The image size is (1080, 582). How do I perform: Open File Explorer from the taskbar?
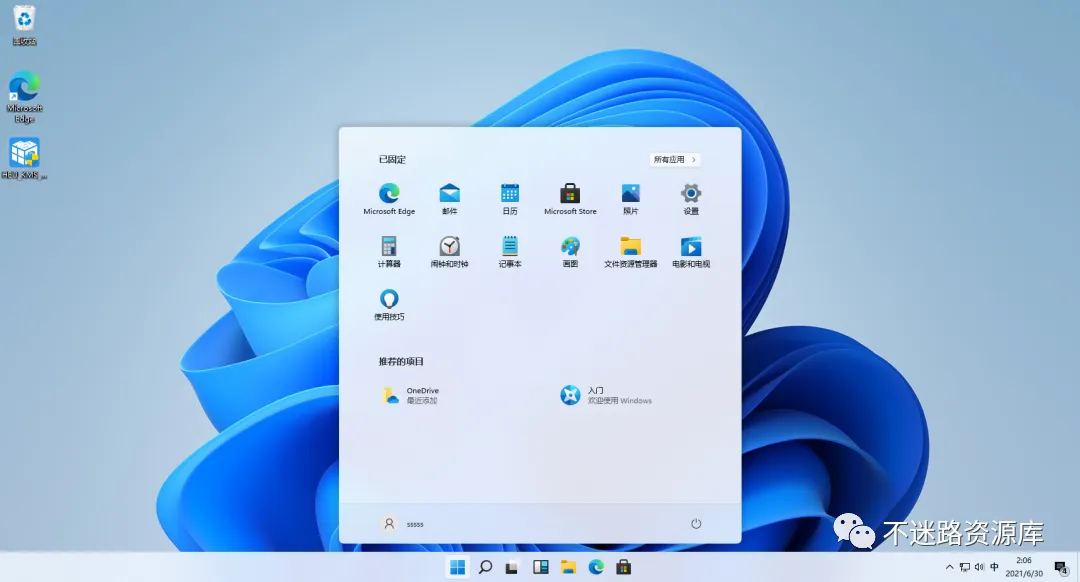point(568,567)
